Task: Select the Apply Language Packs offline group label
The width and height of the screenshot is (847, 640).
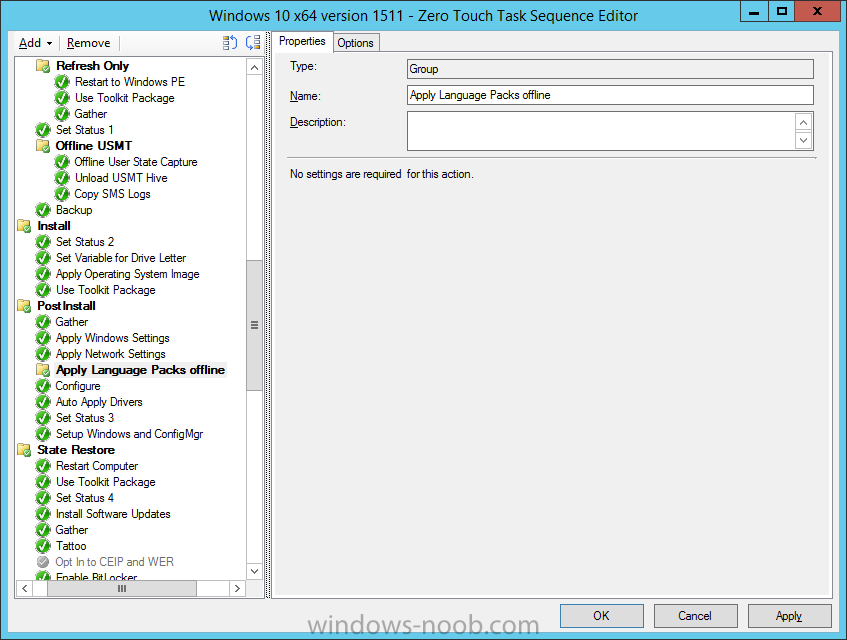Action: tap(140, 370)
